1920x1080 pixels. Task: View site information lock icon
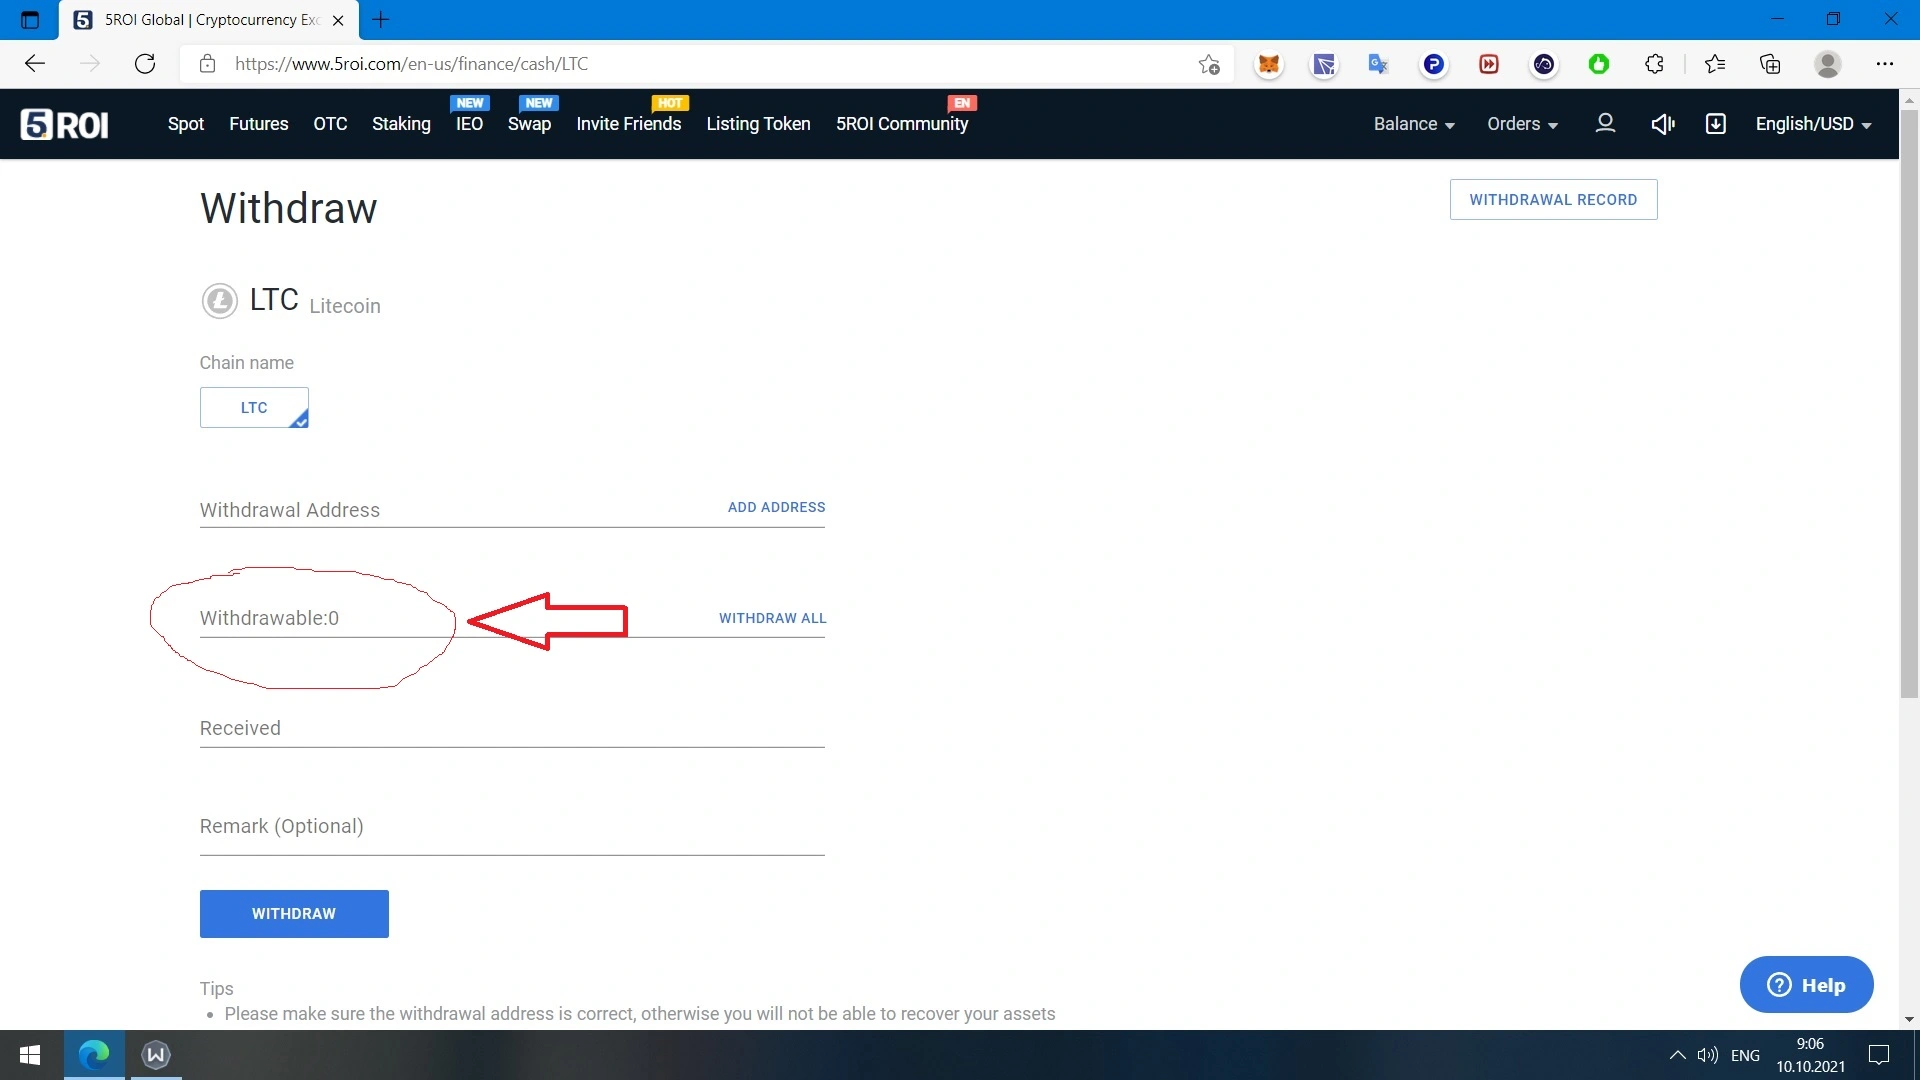pyautogui.click(x=207, y=64)
